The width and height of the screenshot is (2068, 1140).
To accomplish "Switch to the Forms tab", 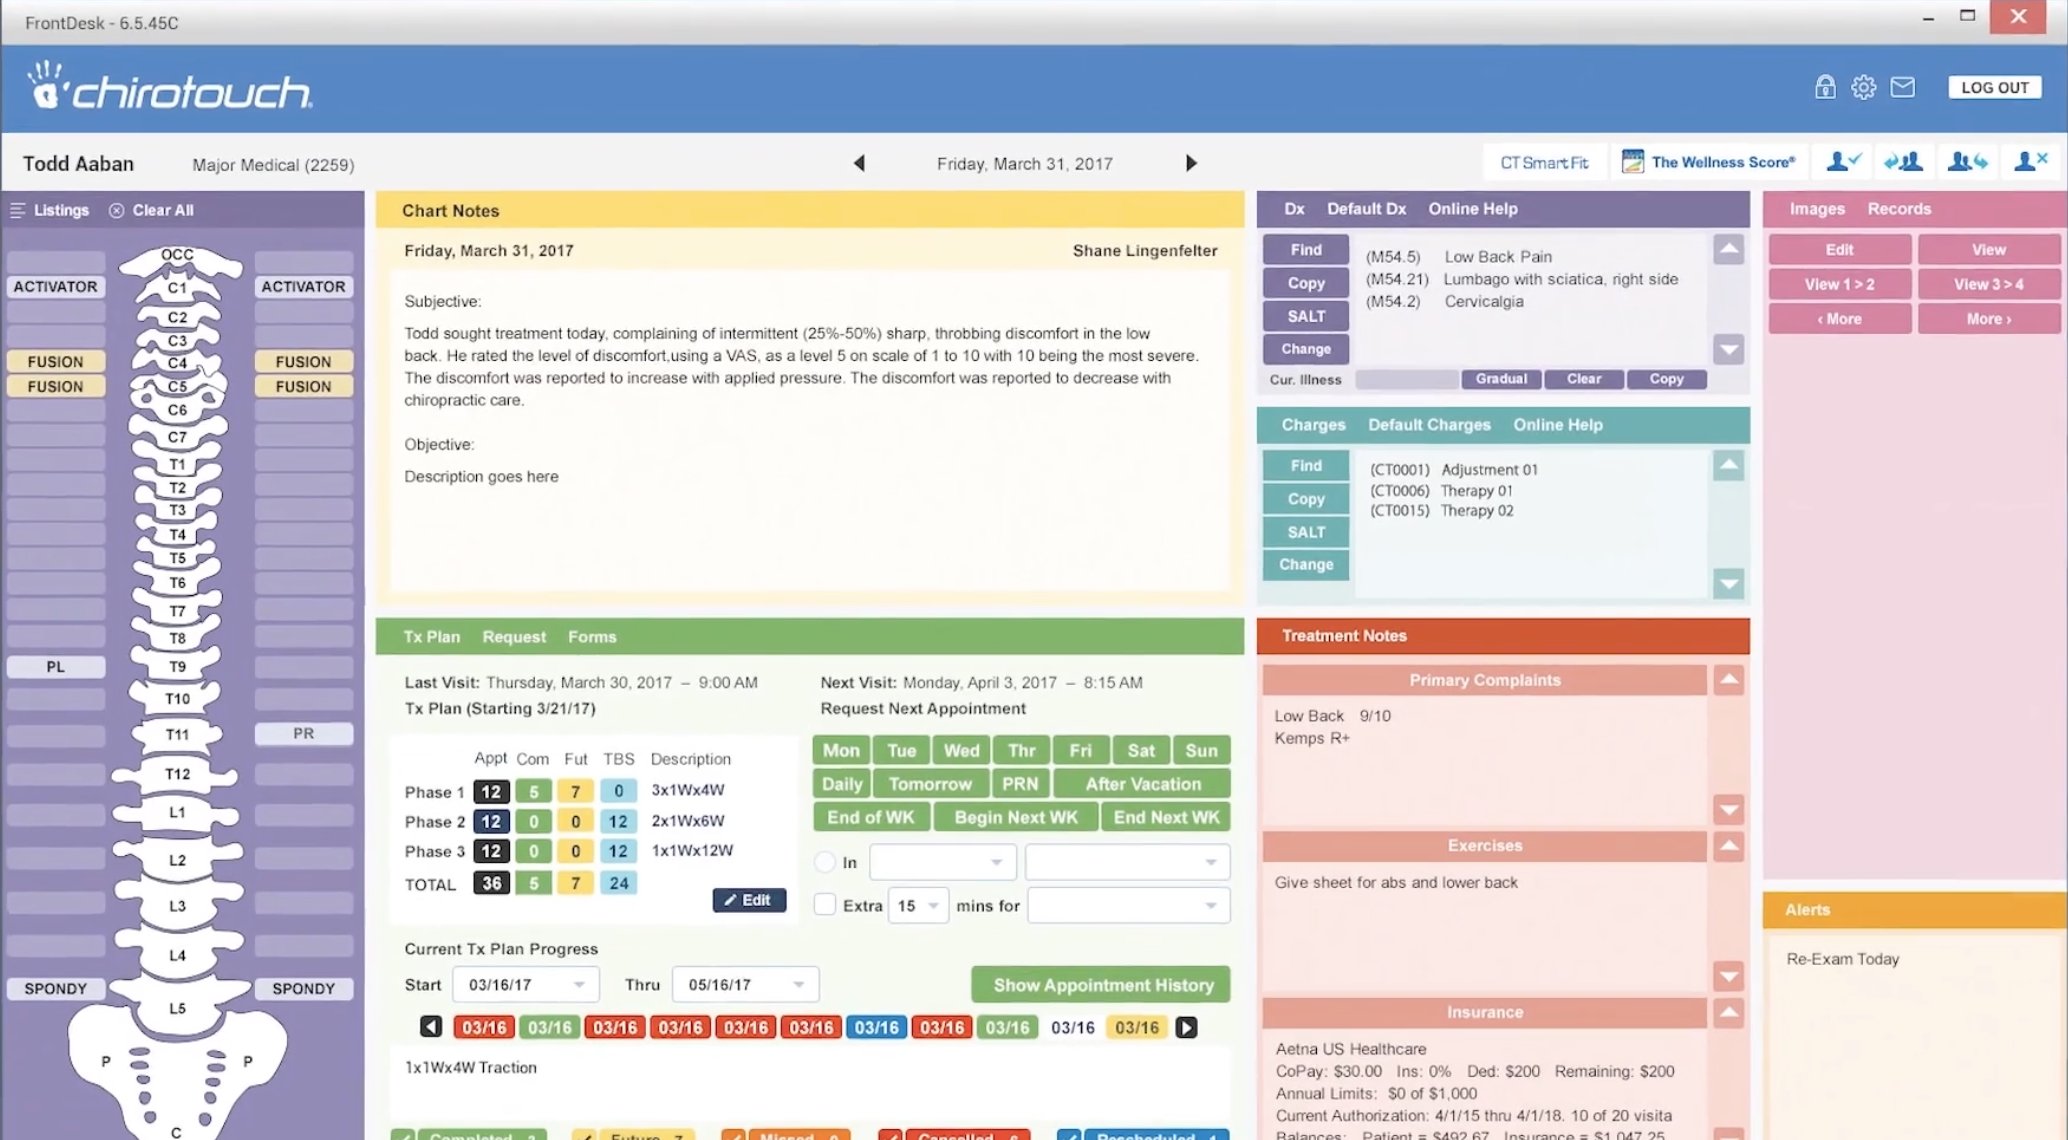I will tap(592, 637).
